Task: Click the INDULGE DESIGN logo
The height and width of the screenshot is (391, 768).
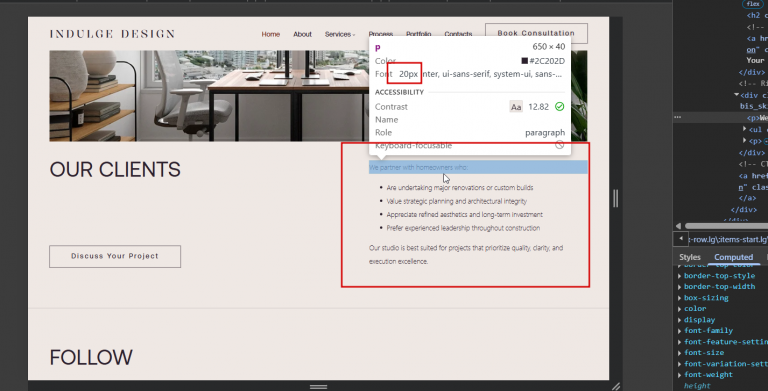Action: (x=112, y=34)
